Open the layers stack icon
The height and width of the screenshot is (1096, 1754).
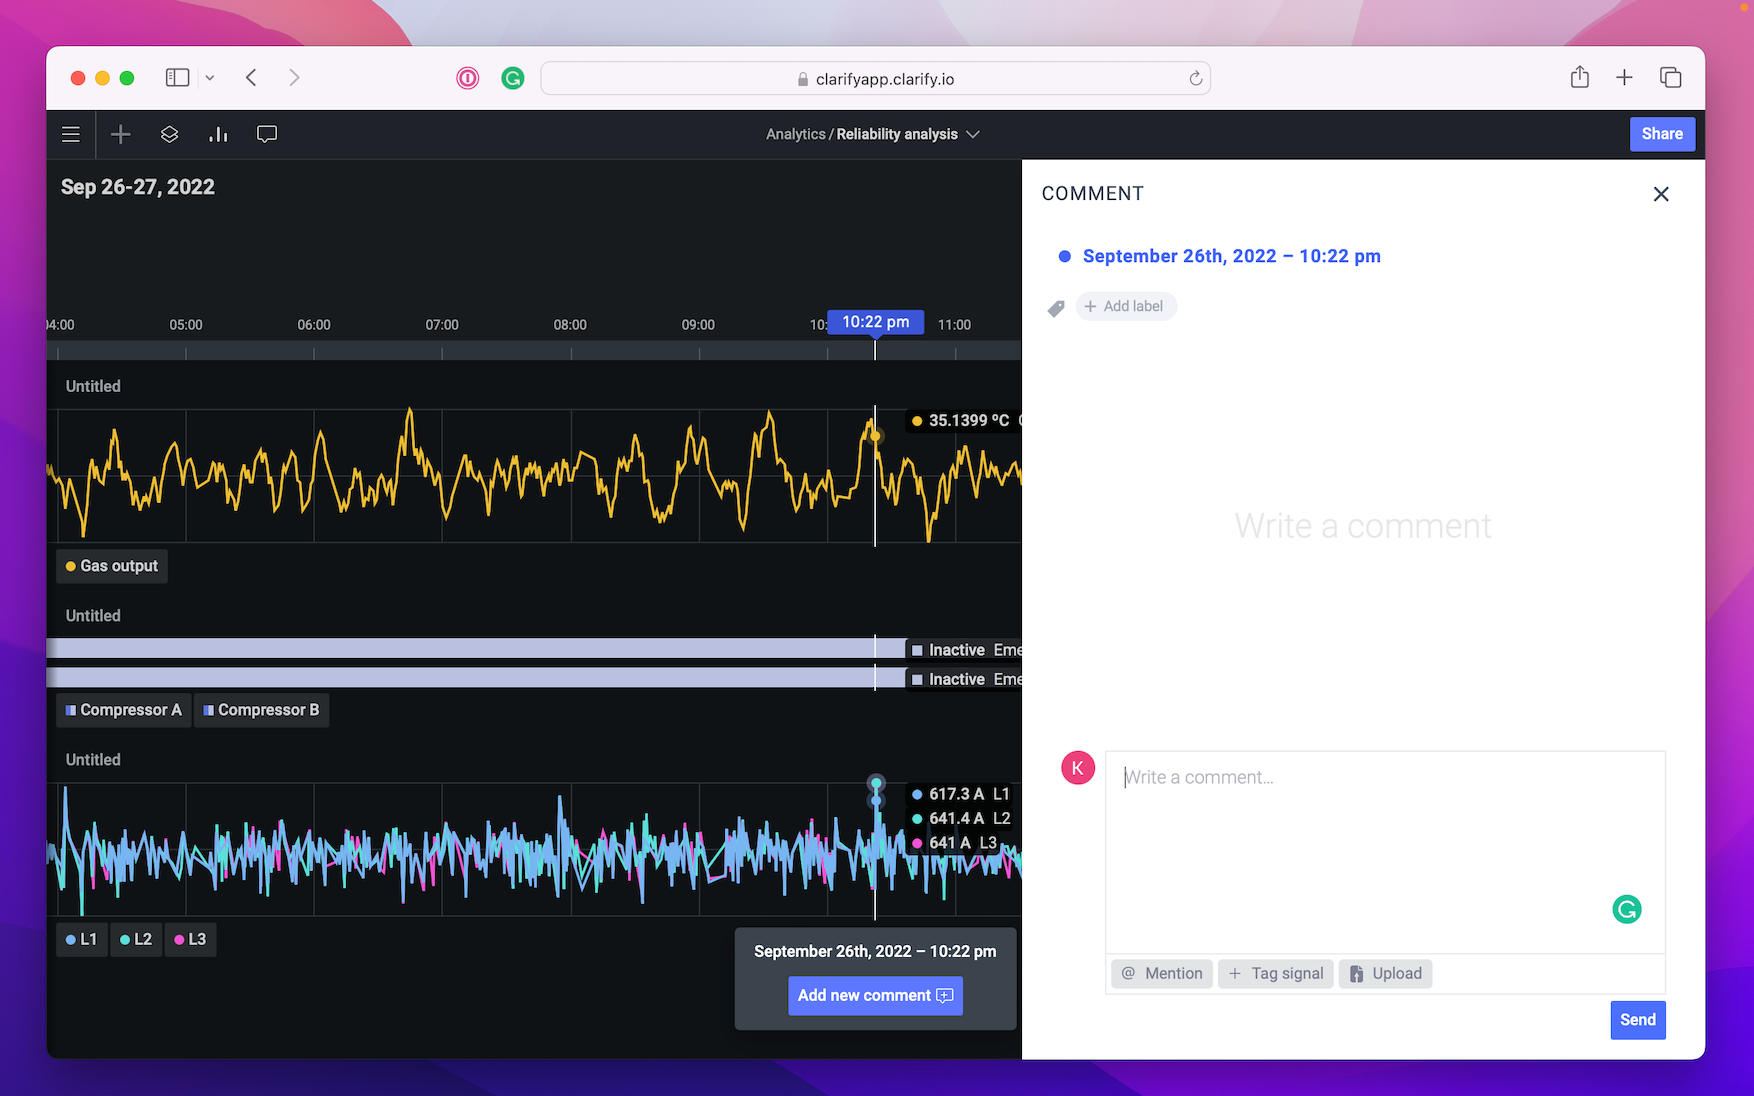170,134
